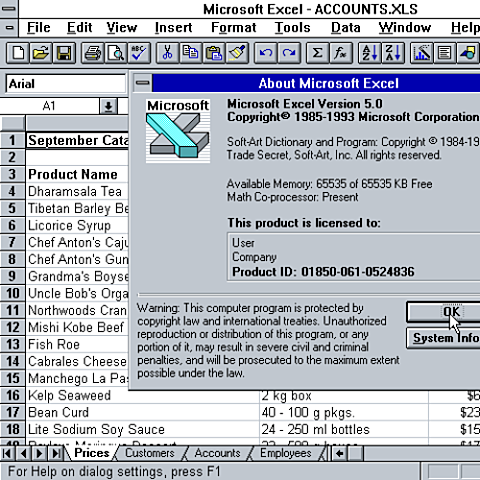
Task: Click the AutoSum sigma icon
Action: tap(318, 53)
